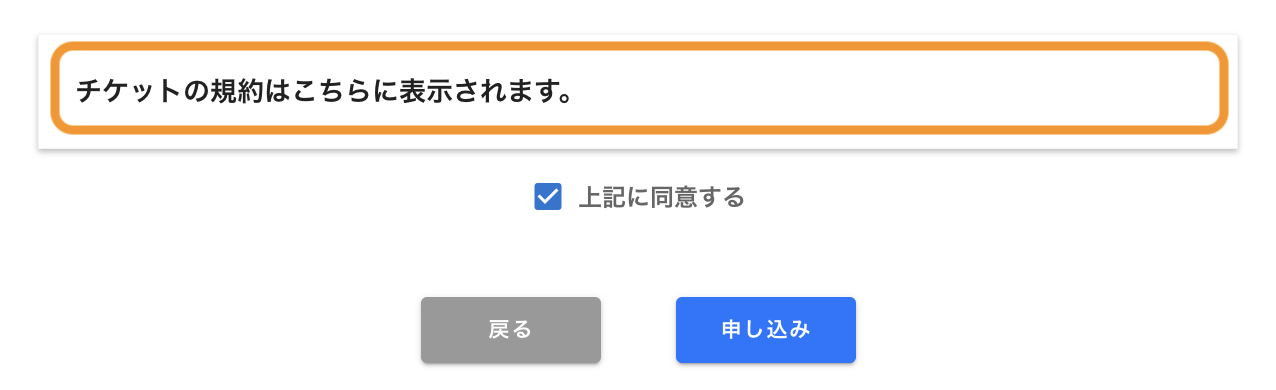Image resolution: width=1276 pixels, height=390 pixels.
Task: Click the ticket terms text チケットの規約はこちらに表示されます
Action: [324, 92]
